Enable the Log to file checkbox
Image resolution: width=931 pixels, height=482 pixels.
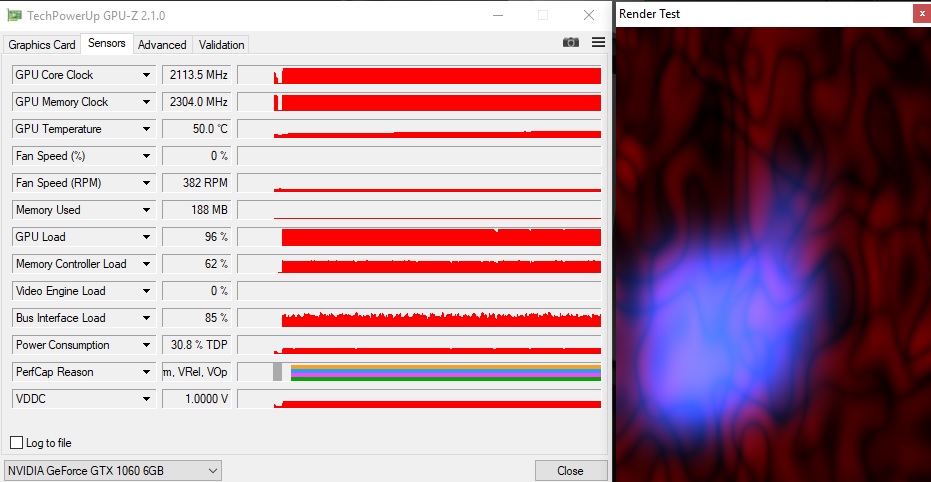click(17, 443)
